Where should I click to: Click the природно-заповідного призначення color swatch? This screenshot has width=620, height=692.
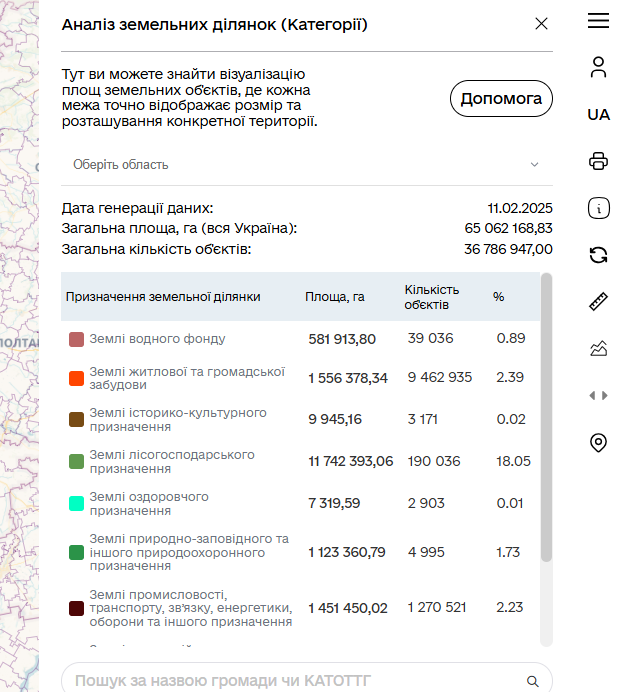[x=76, y=552]
